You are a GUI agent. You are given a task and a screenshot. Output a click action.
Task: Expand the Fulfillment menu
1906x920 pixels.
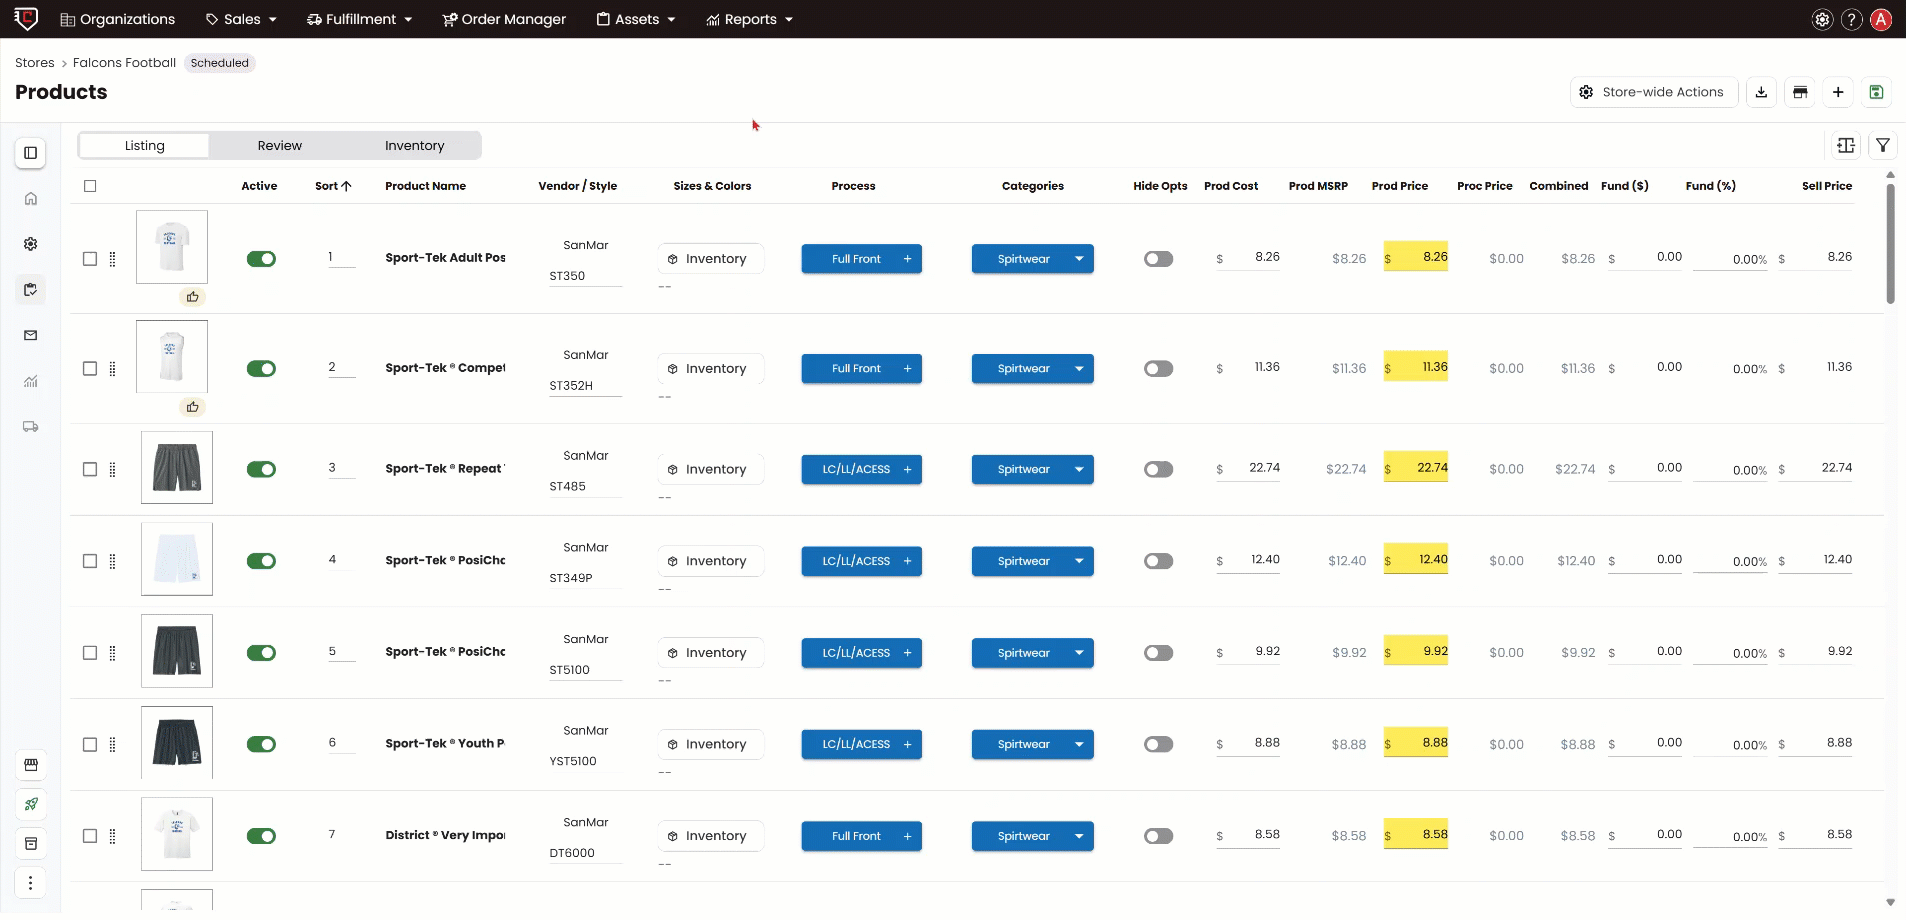(x=360, y=19)
